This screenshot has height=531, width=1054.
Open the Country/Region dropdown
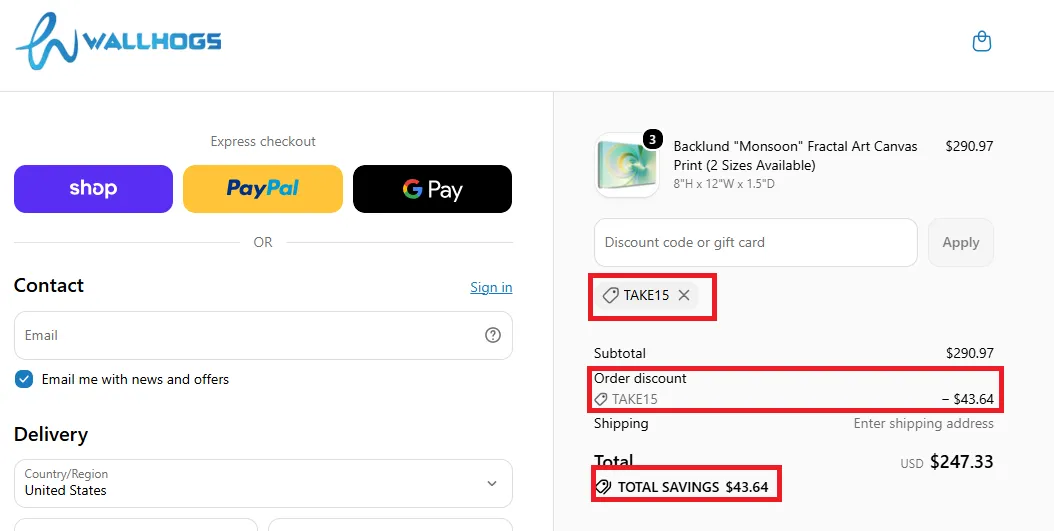(263, 483)
